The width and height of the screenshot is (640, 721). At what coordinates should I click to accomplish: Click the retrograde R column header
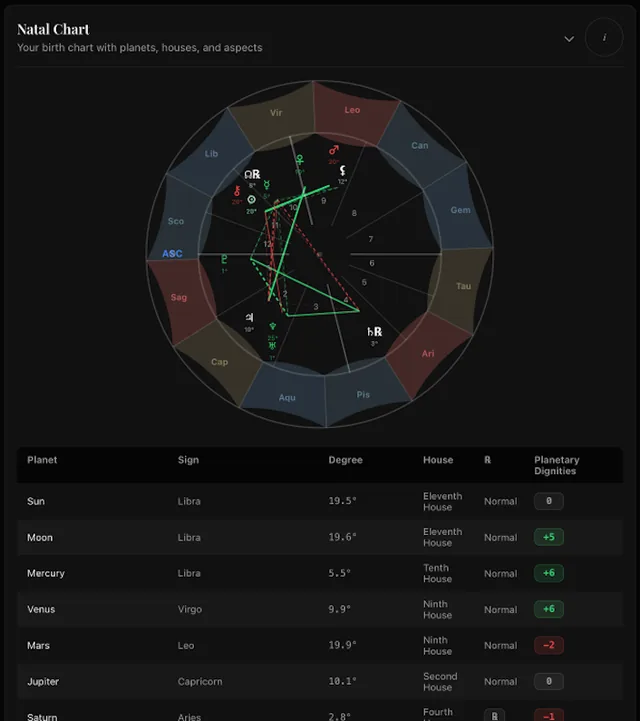click(x=487, y=460)
